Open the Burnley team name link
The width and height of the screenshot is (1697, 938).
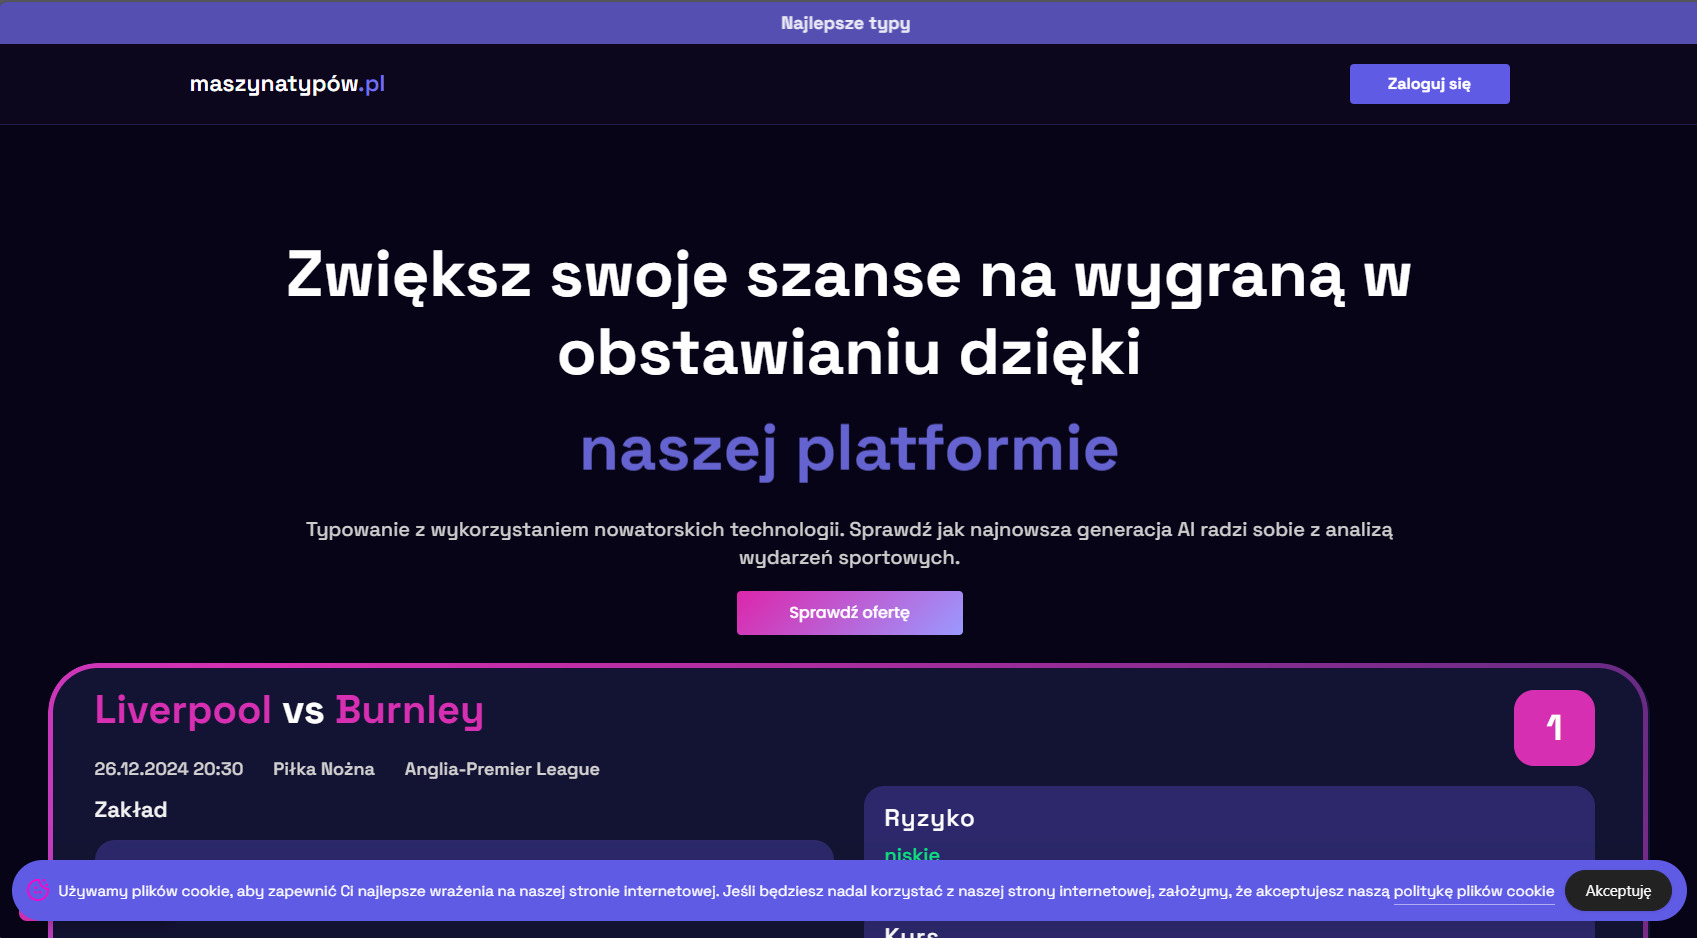(410, 711)
